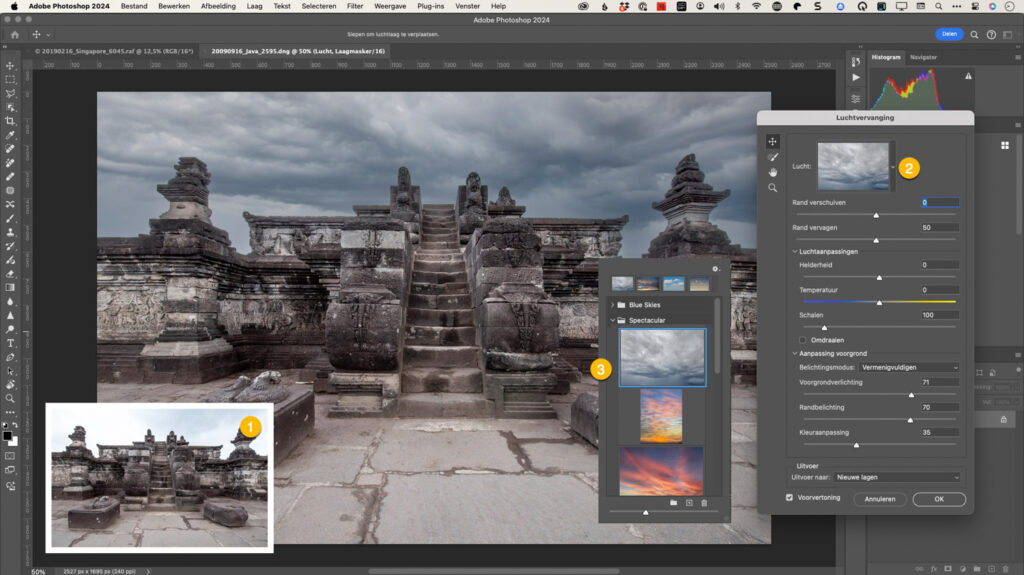This screenshot has width=1024, height=575.
Task: Open the Filter menu
Action: (355, 6)
